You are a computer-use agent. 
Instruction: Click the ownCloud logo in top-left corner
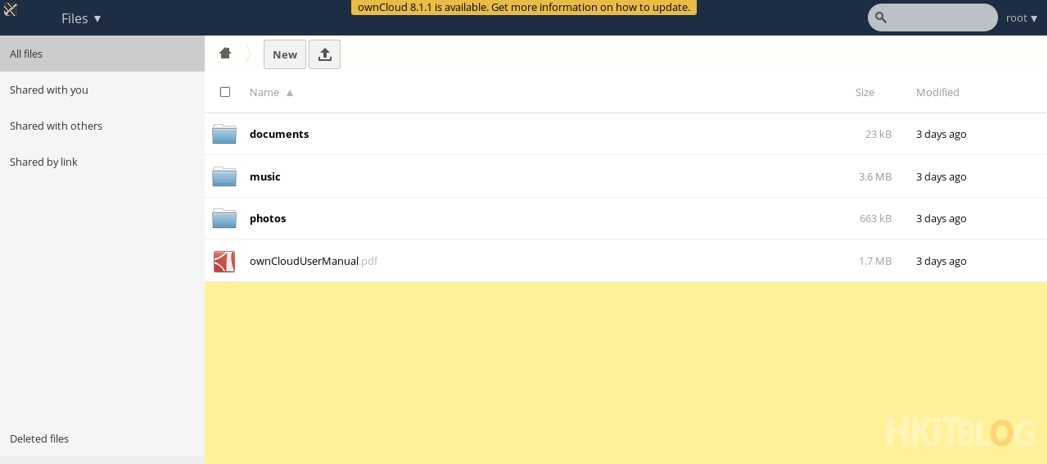click(11, 10)
